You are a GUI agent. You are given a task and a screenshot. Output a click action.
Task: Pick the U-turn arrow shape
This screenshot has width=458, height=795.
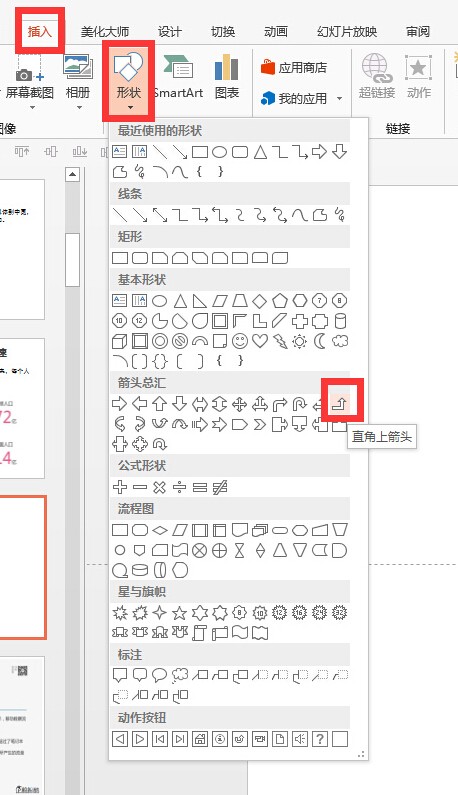pos(300,404)
